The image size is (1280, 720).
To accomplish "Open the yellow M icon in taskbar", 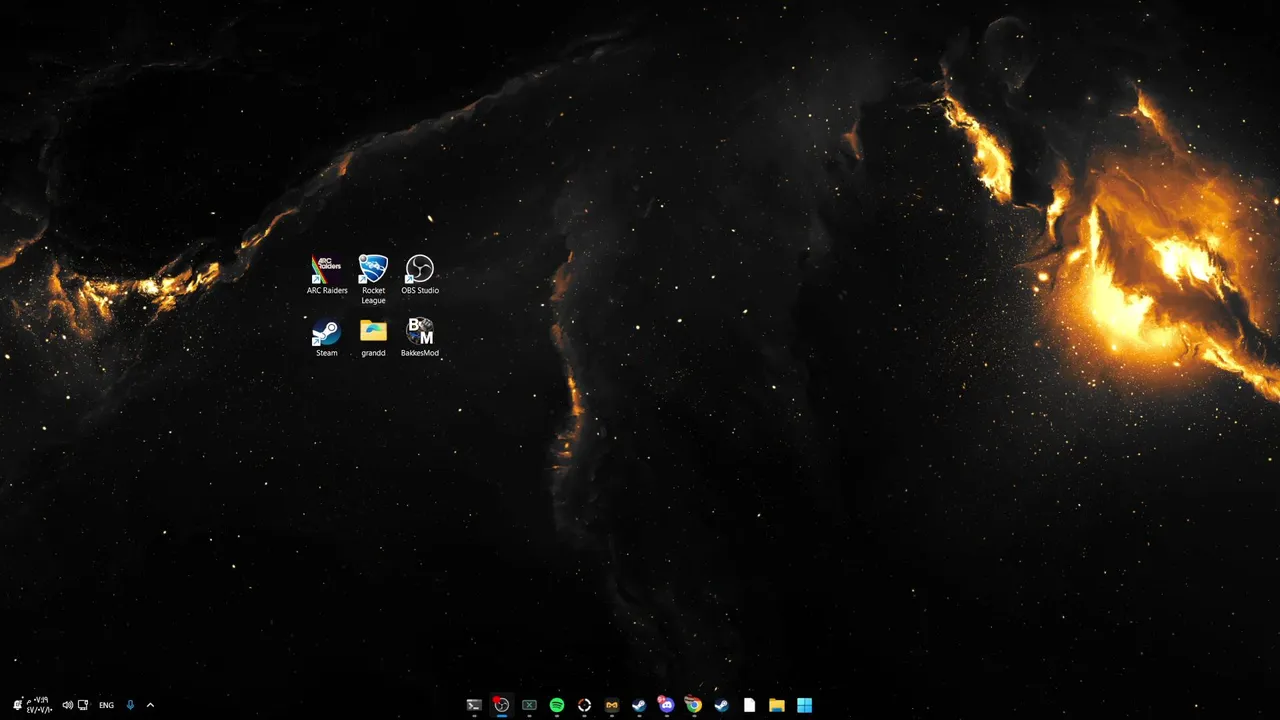I will (x=612, y=705).
